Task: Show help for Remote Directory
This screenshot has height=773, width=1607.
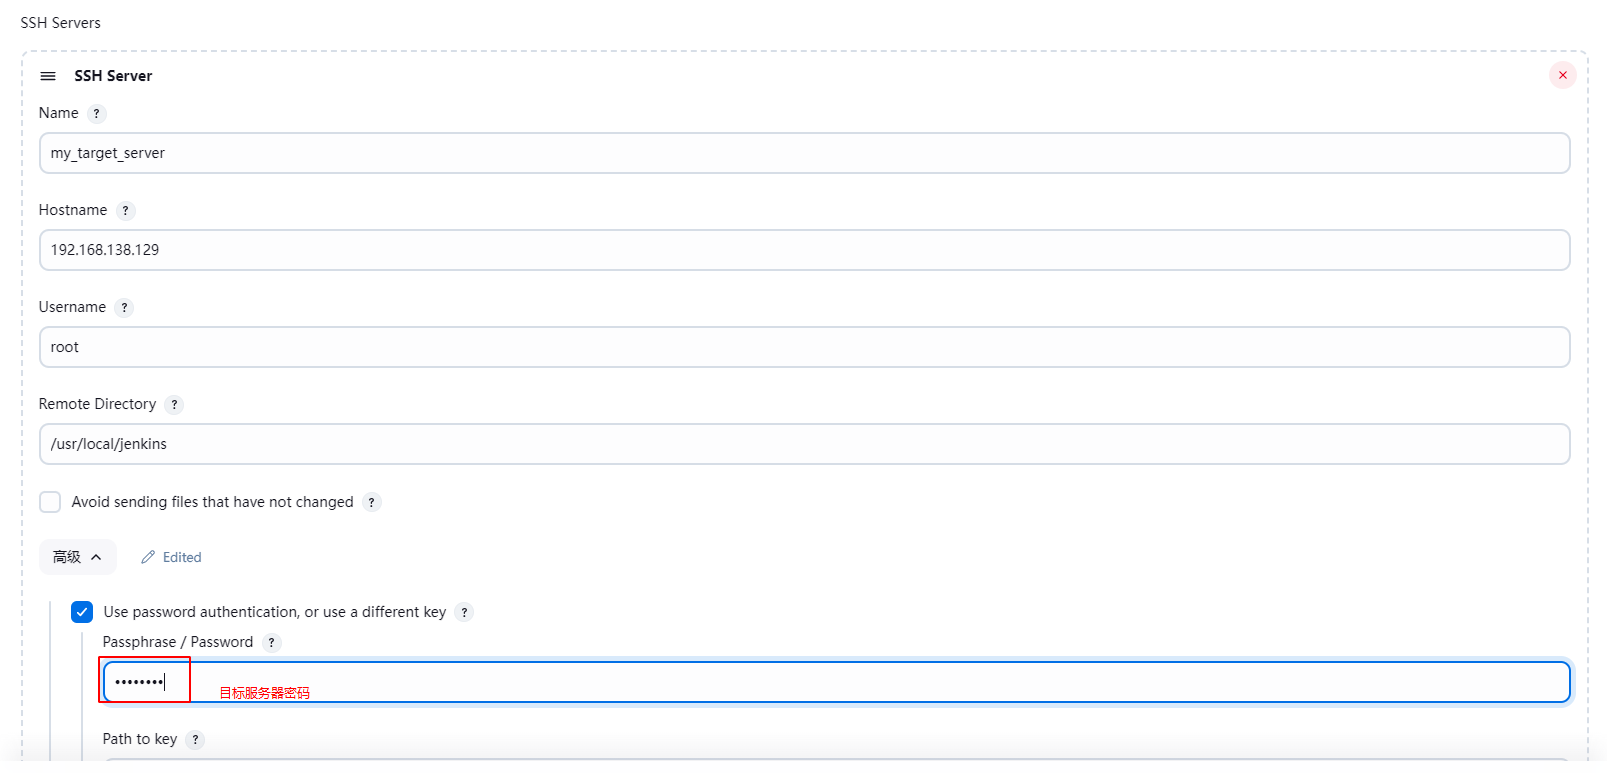Action: (x=174, y=405)
